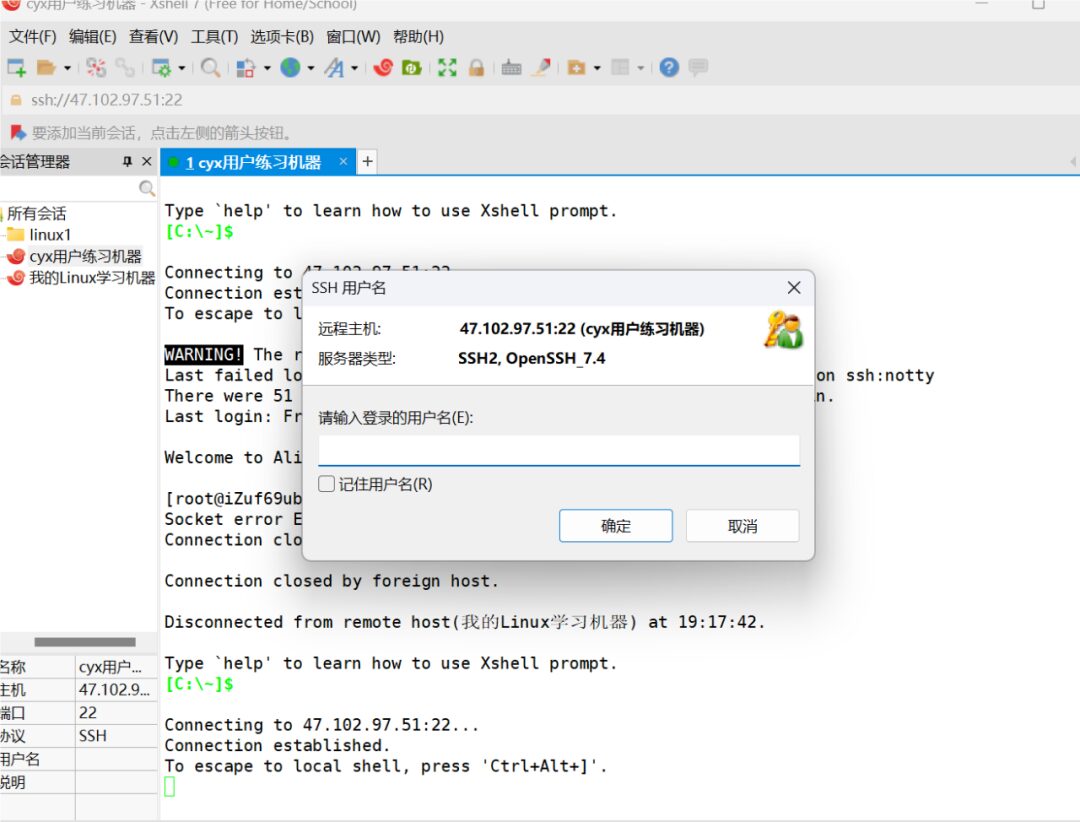Expand the globe encoding dropdown arrow
This screenshot has height=822, width=1080.
311,68
